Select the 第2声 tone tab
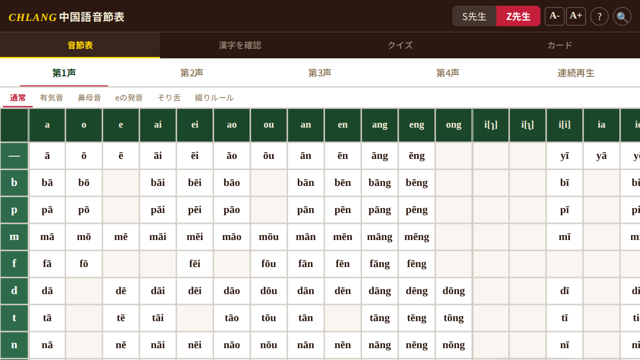The height and width of the screenshot is (360, 640). tap(192, 73)
